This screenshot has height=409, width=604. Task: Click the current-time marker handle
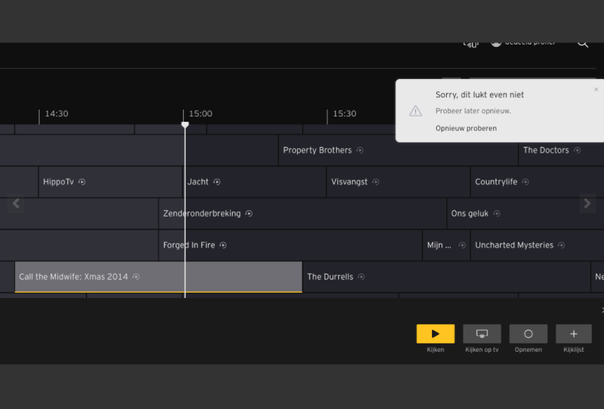tap(185, 125)
